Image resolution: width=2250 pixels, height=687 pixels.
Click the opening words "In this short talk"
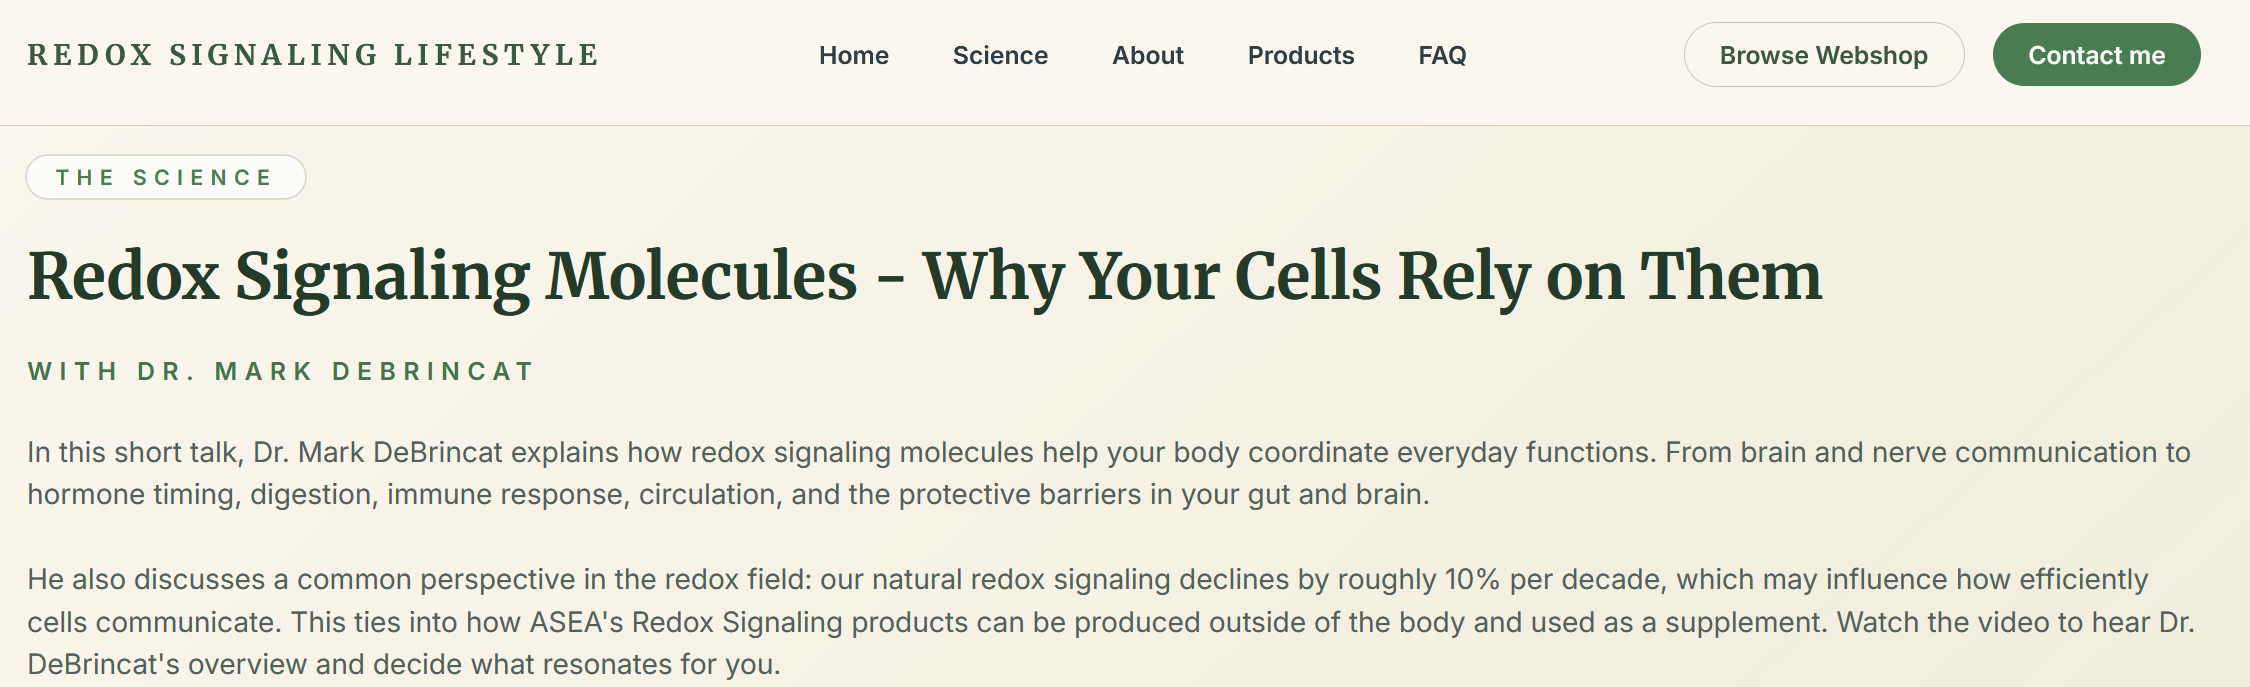(133, 453)
